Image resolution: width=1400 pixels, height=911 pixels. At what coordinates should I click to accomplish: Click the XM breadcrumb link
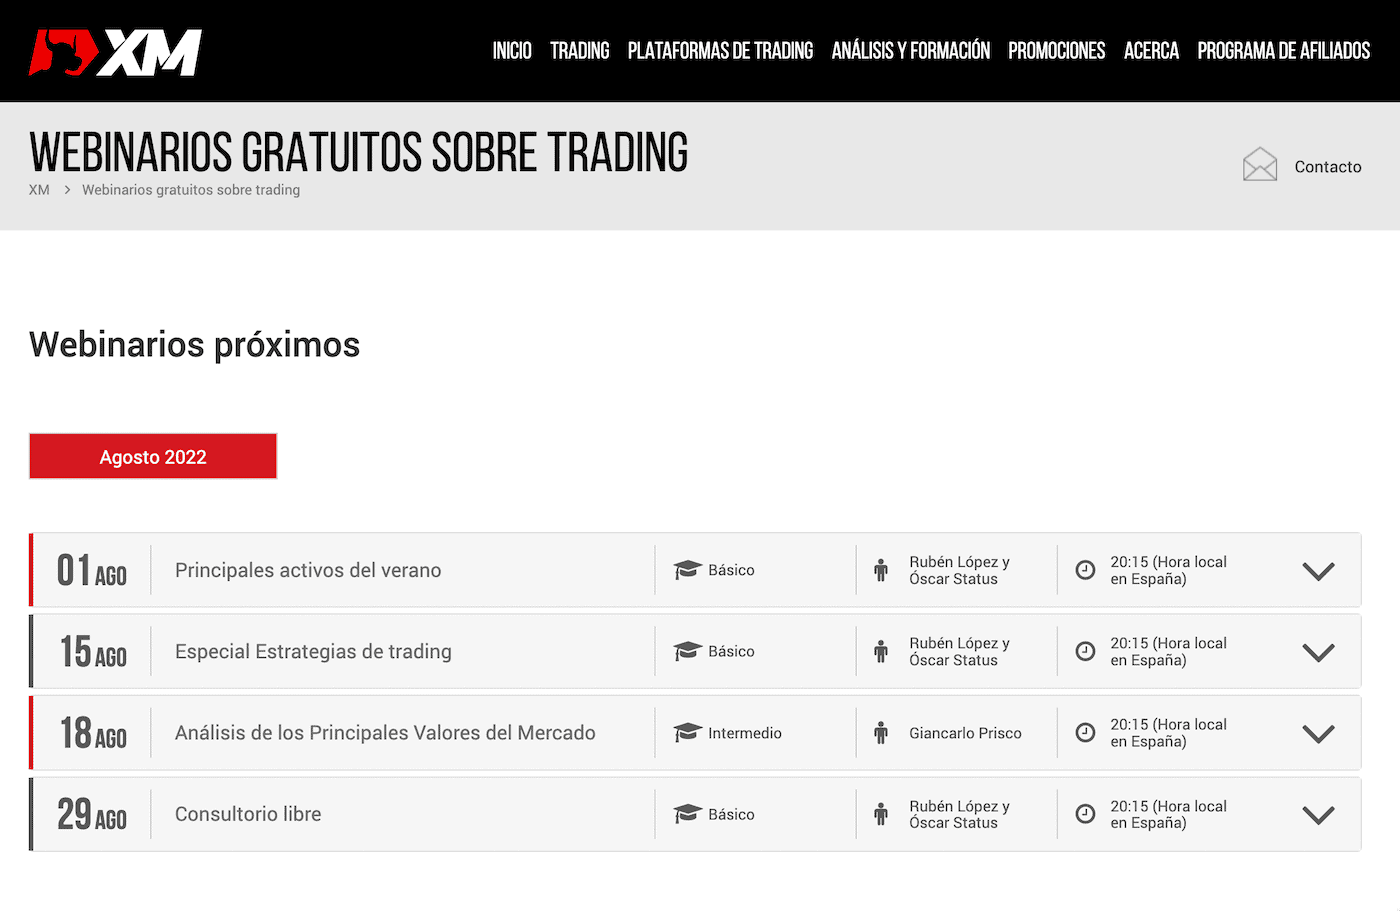[39, 190]
